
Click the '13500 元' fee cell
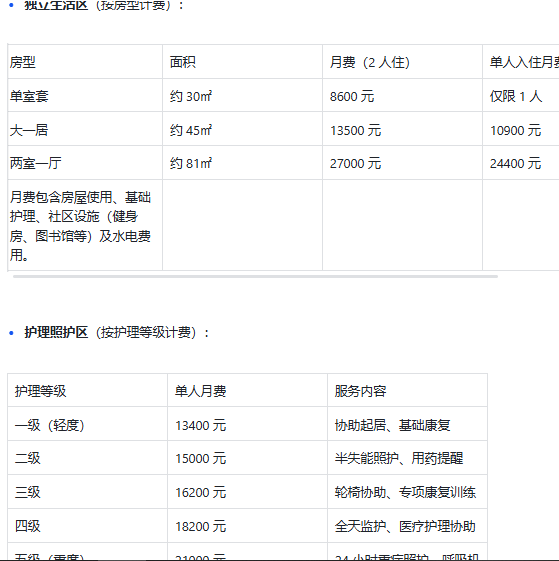click(x=402, y=129)
